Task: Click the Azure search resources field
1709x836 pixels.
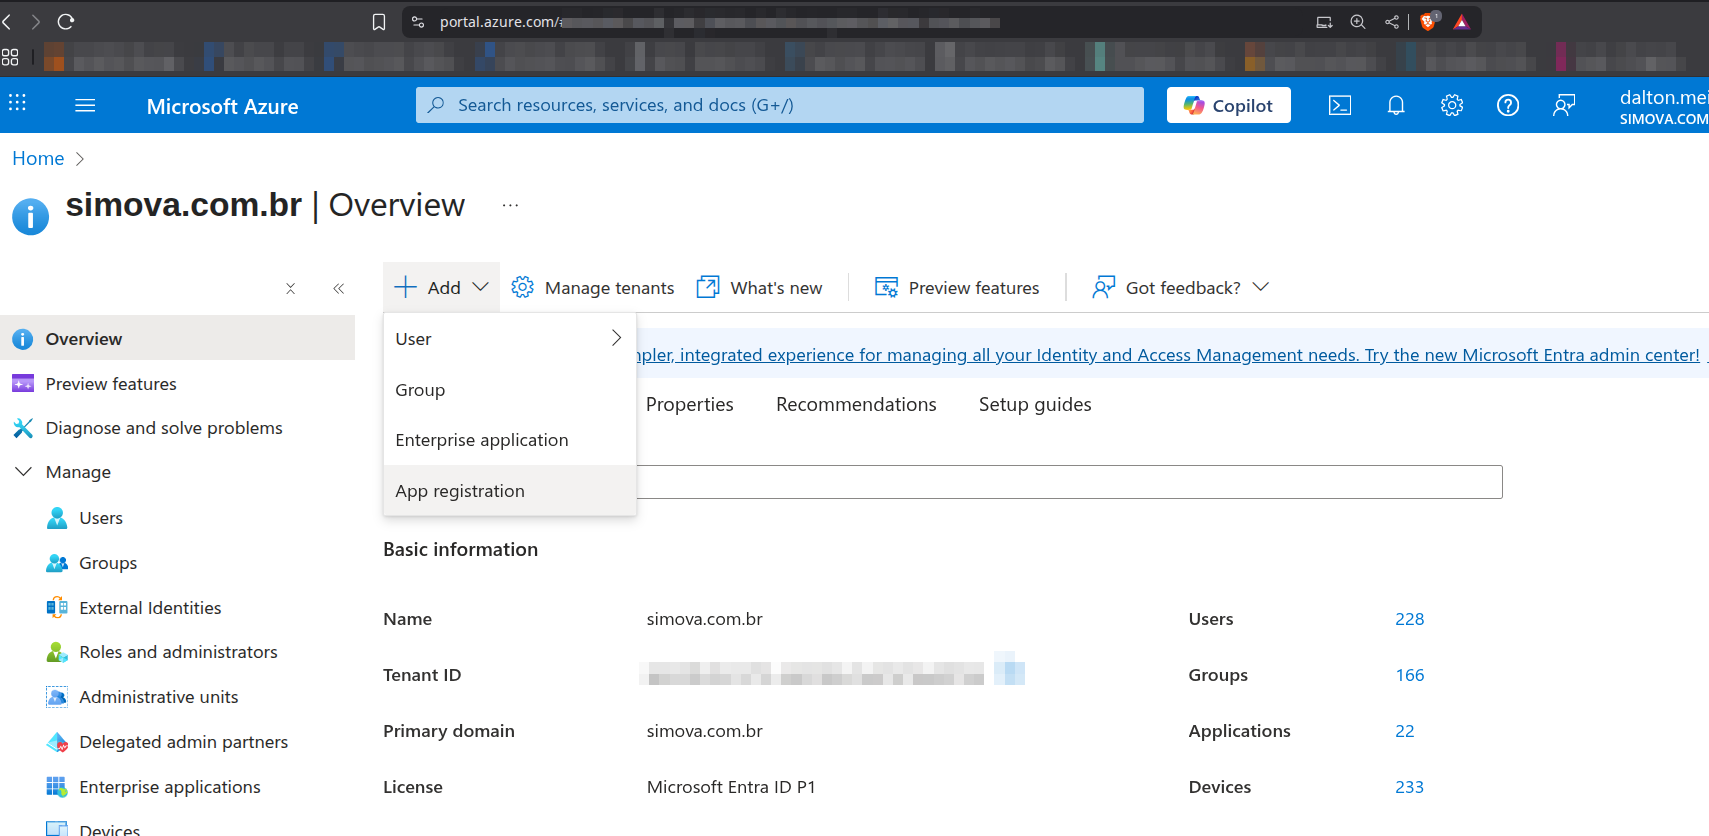Action: (780, 105)
